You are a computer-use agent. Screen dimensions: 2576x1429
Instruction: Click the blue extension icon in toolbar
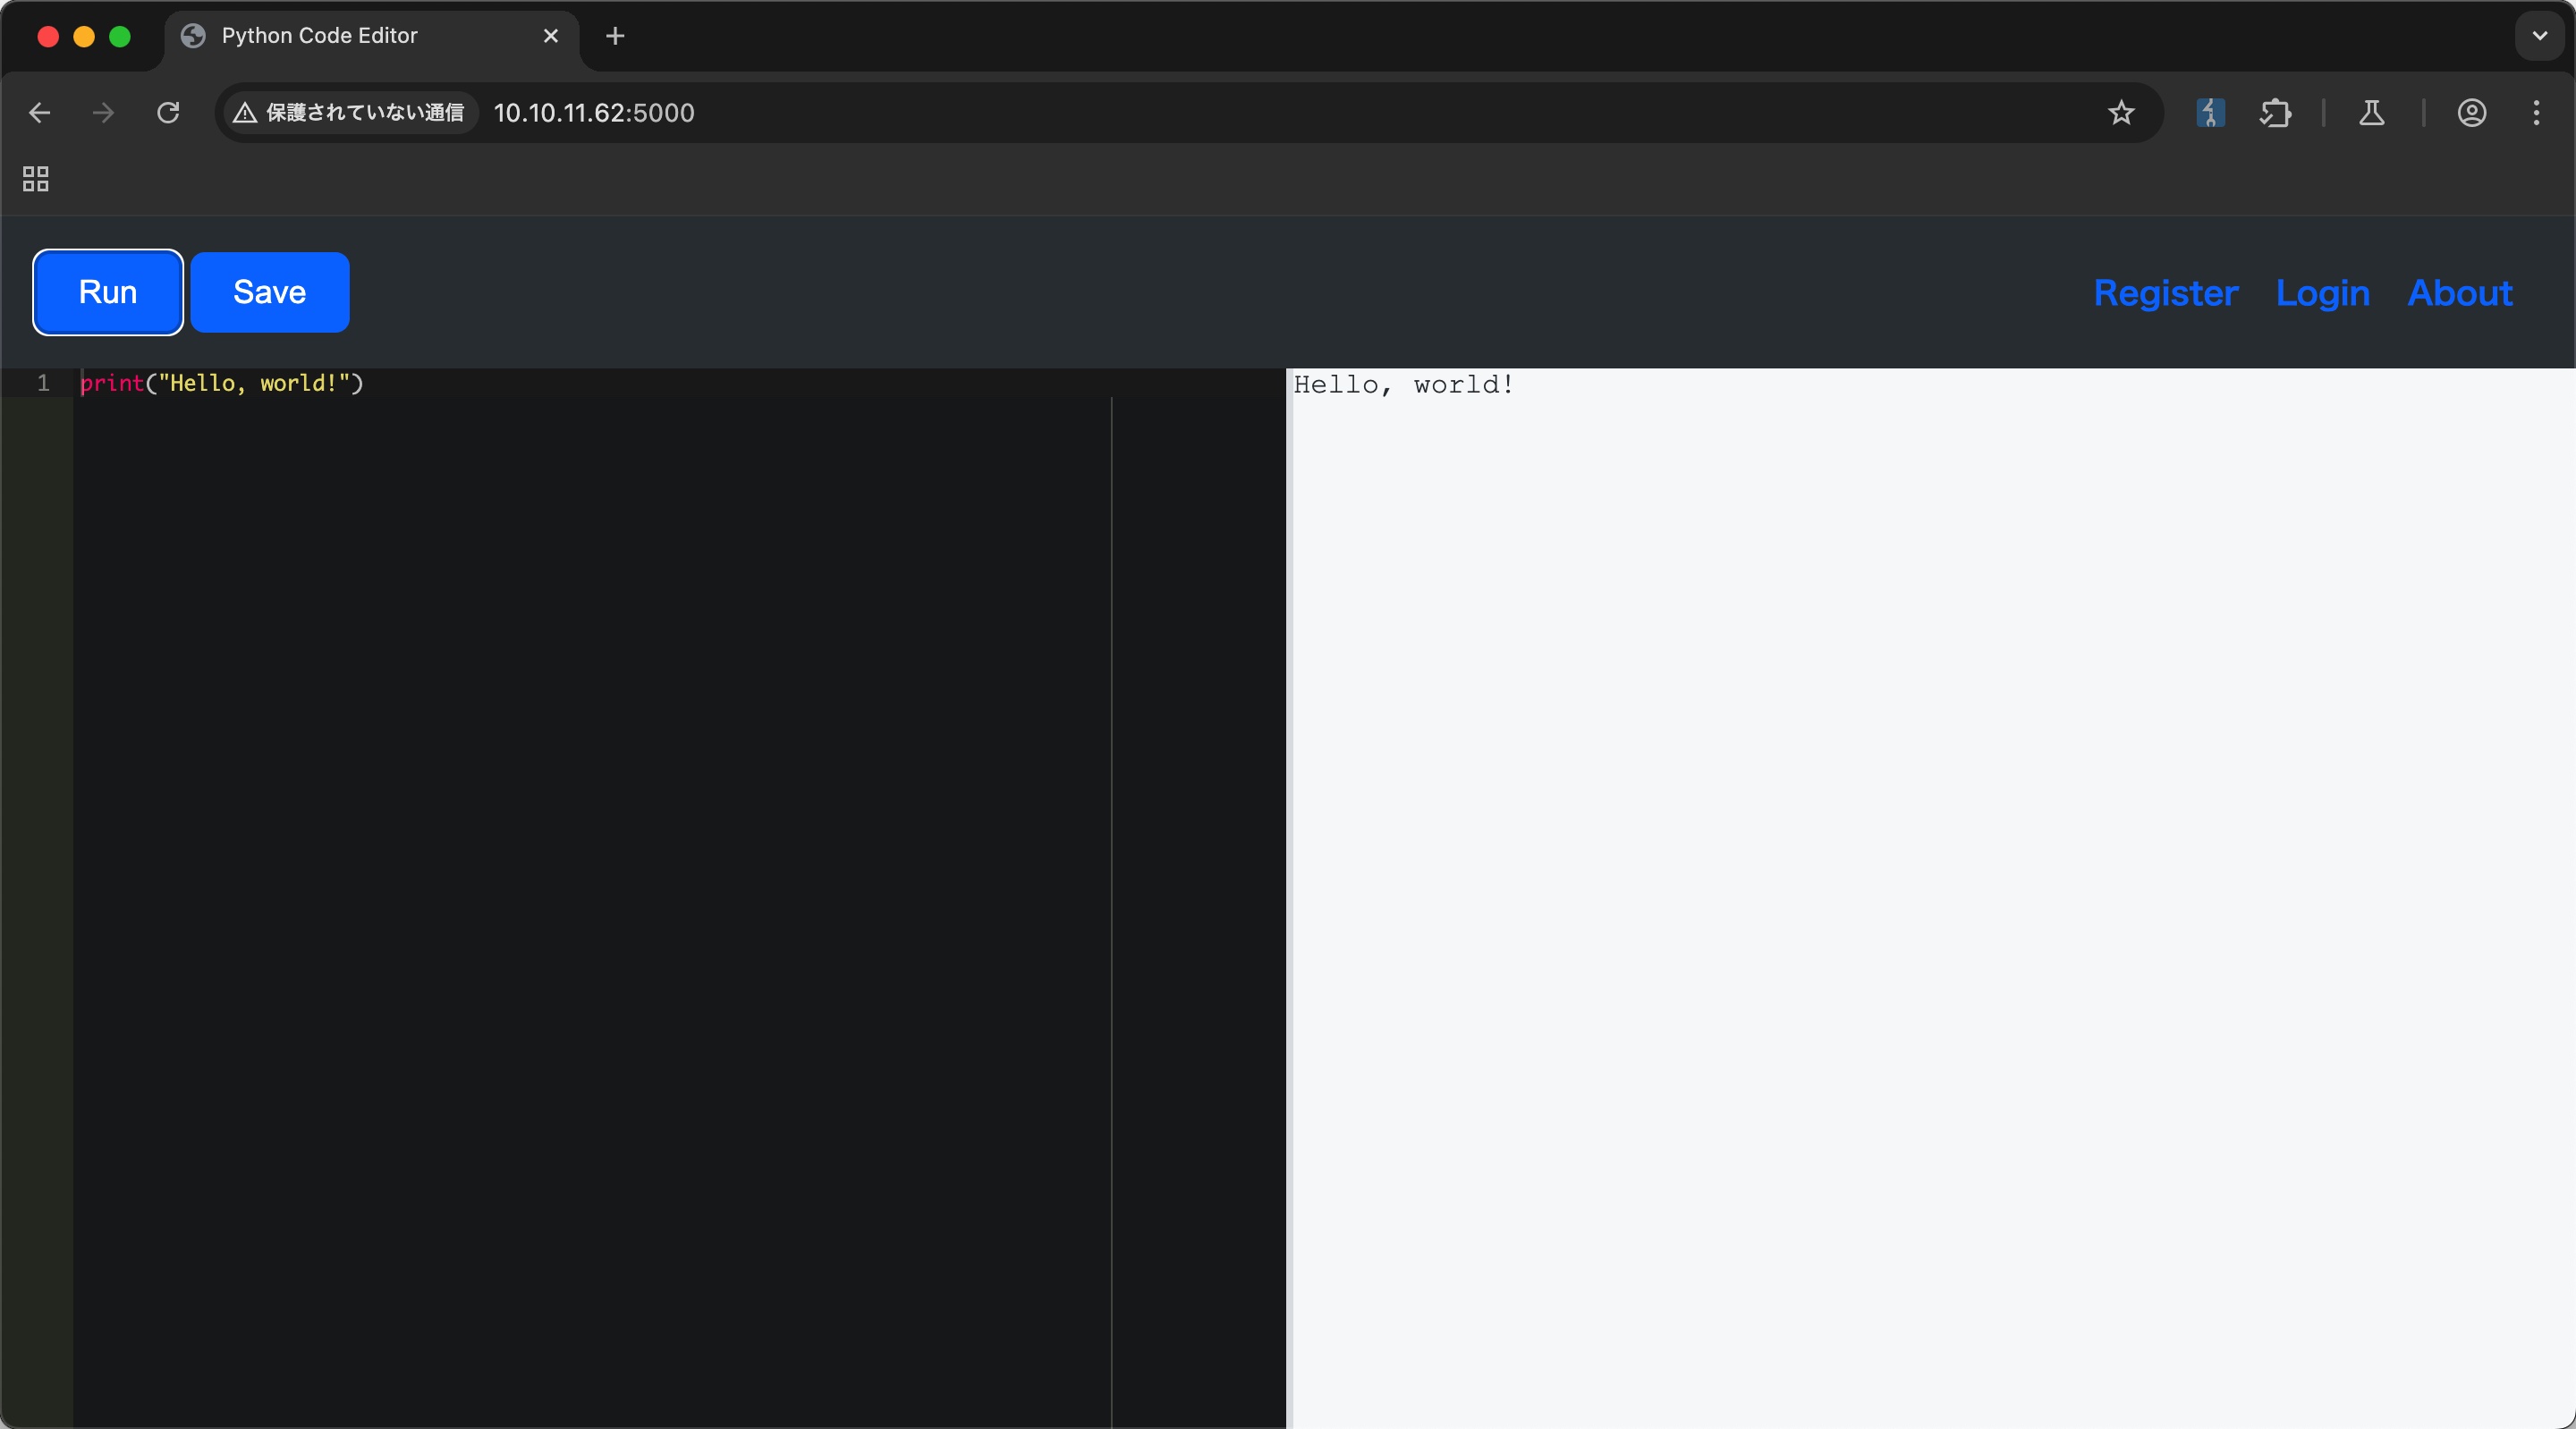(x=2210, y=113)
